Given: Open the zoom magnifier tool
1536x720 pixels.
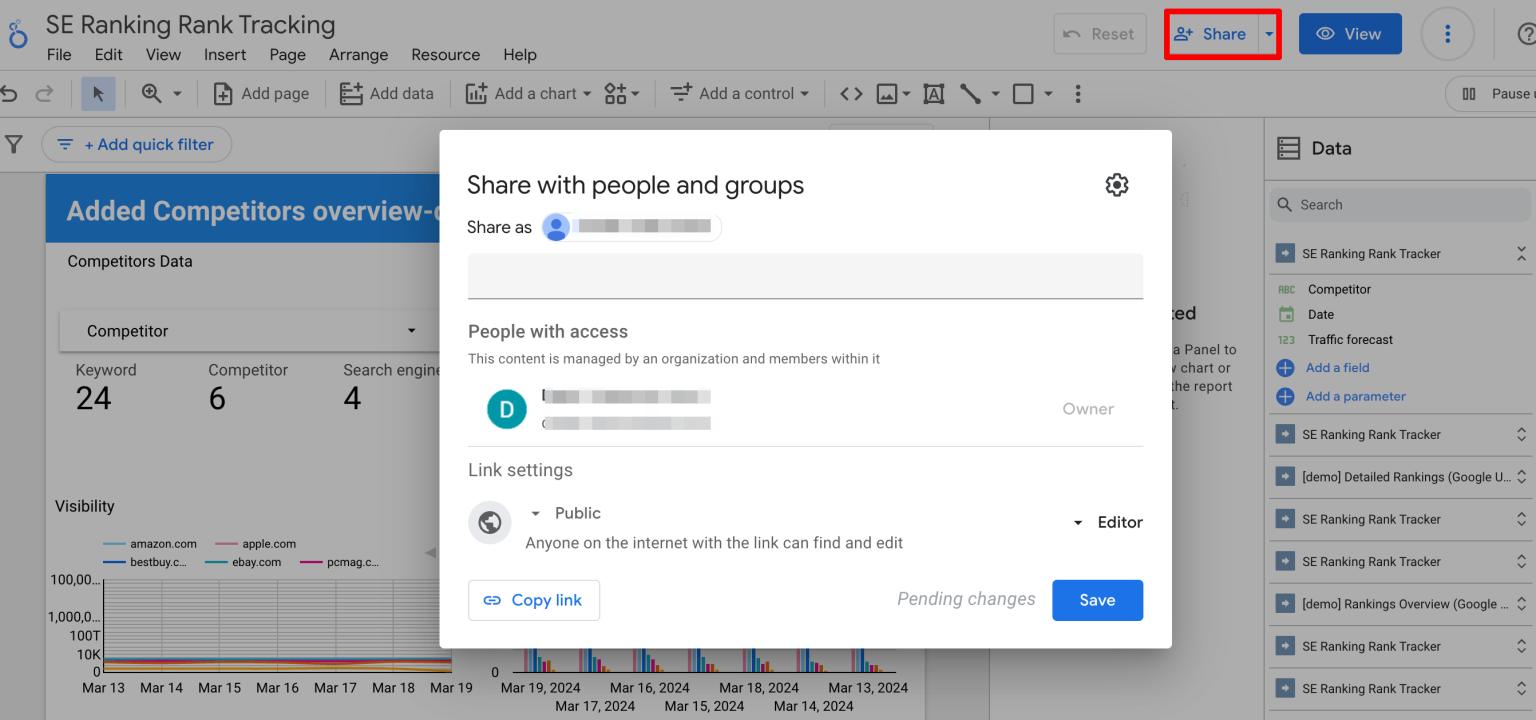Looking at the screenshot, I should tap(152, 93).
